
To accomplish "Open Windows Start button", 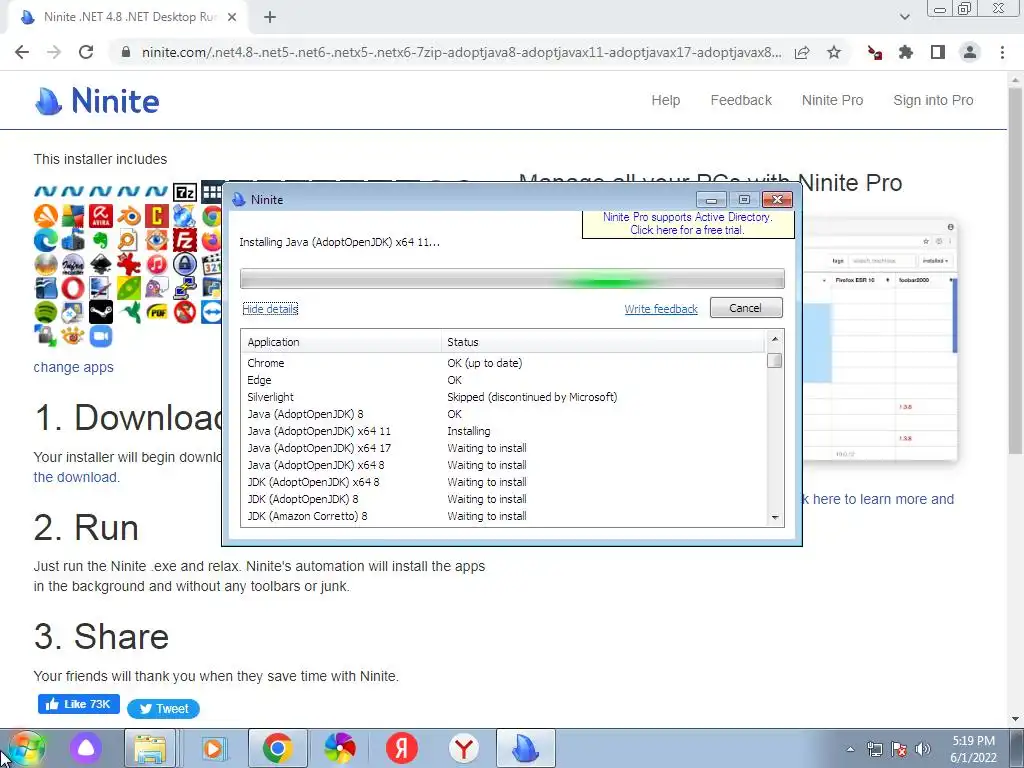I will click(26, 749).
